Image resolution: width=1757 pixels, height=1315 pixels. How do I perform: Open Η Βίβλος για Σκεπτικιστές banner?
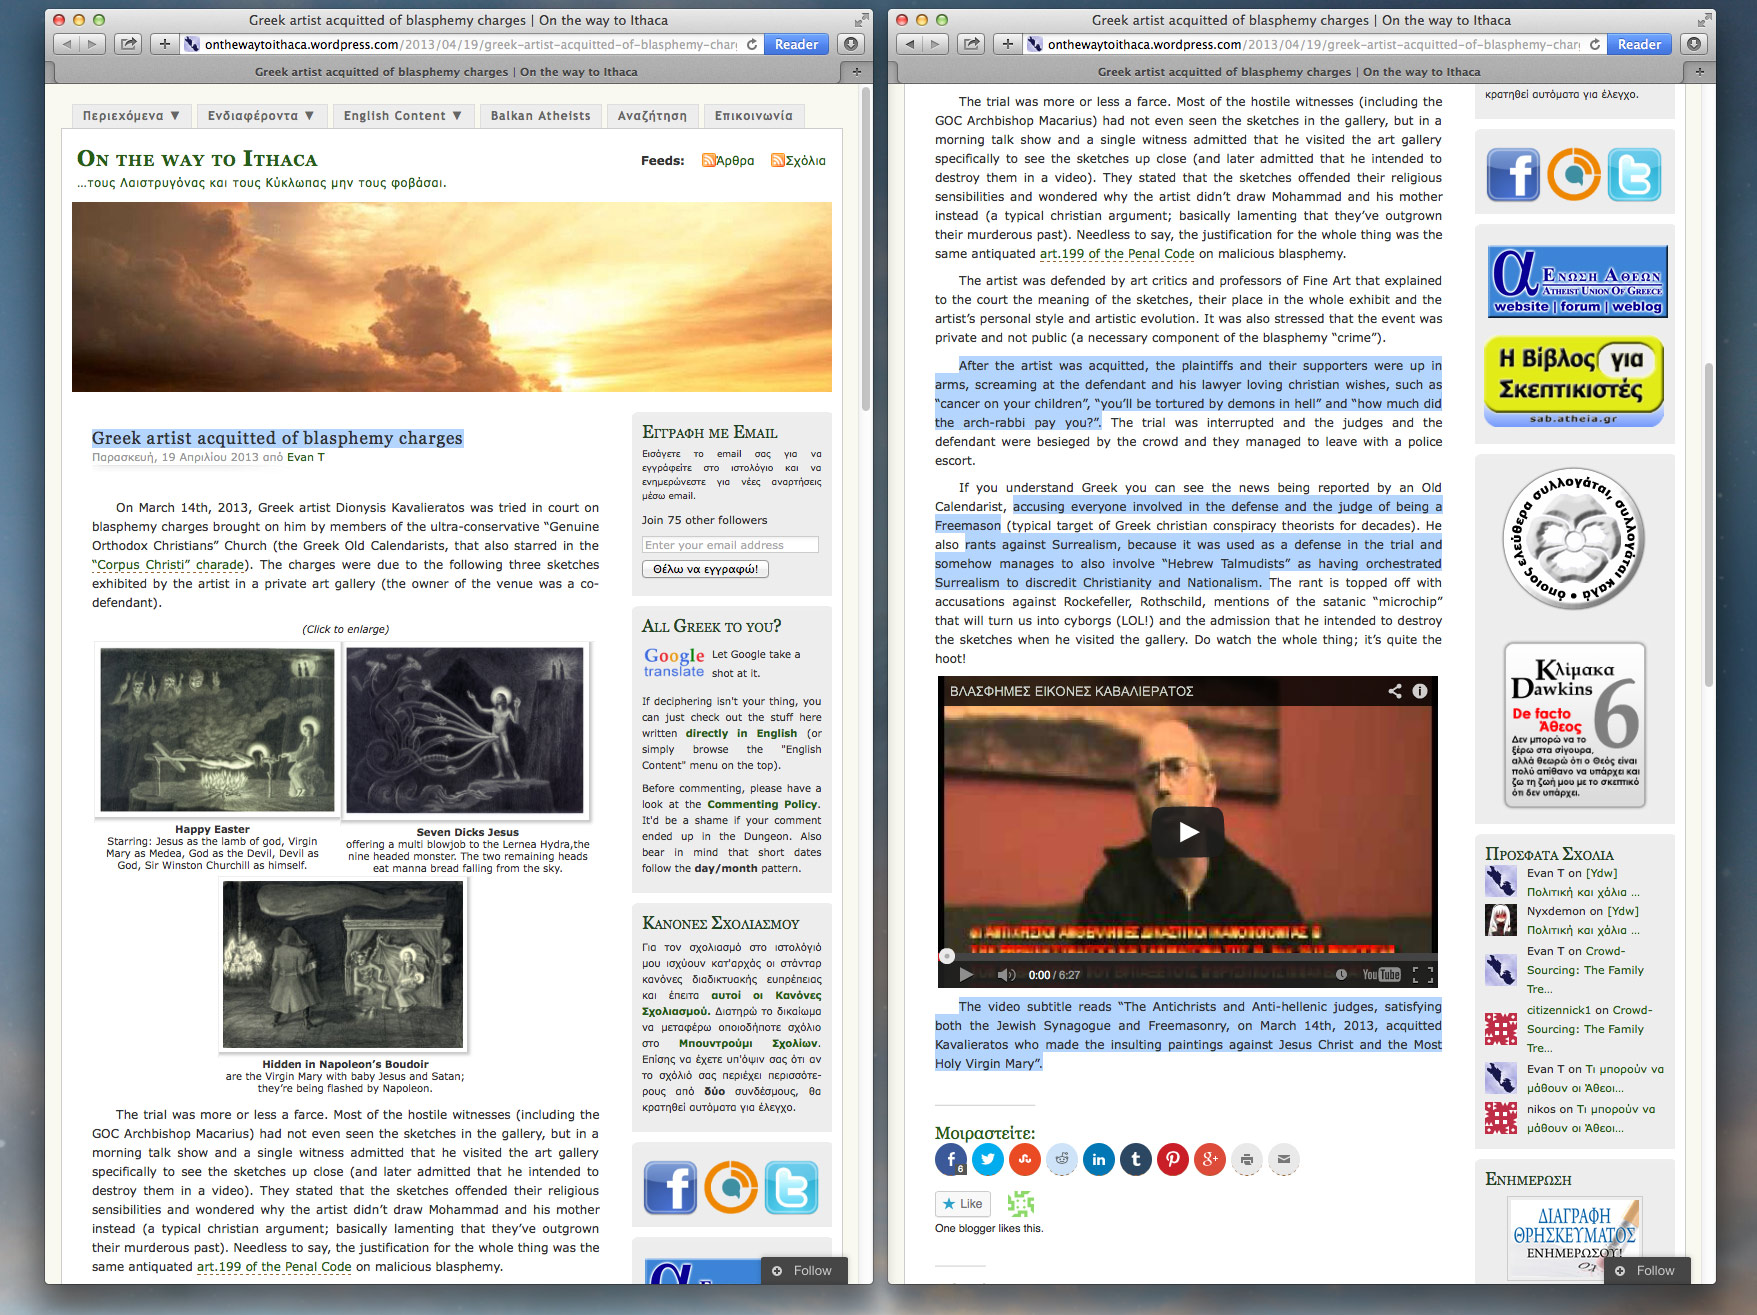pos(1574,381)
